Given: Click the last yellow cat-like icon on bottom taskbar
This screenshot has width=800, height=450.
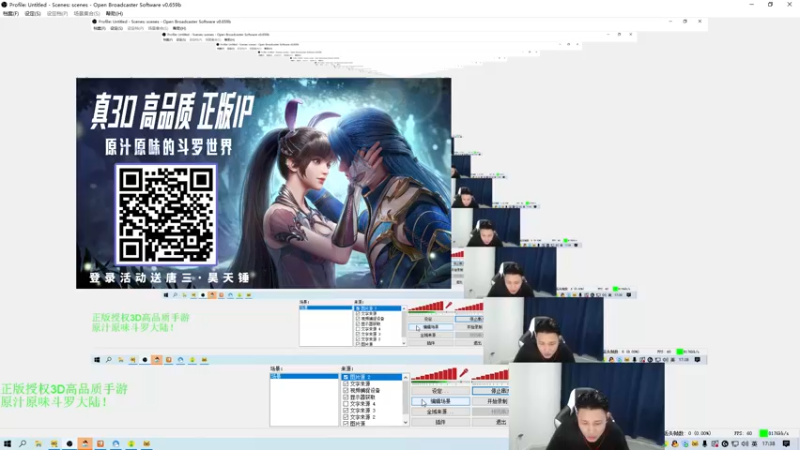Looking at the screenshot, I should pyautogui.click(x=146, y=443).
